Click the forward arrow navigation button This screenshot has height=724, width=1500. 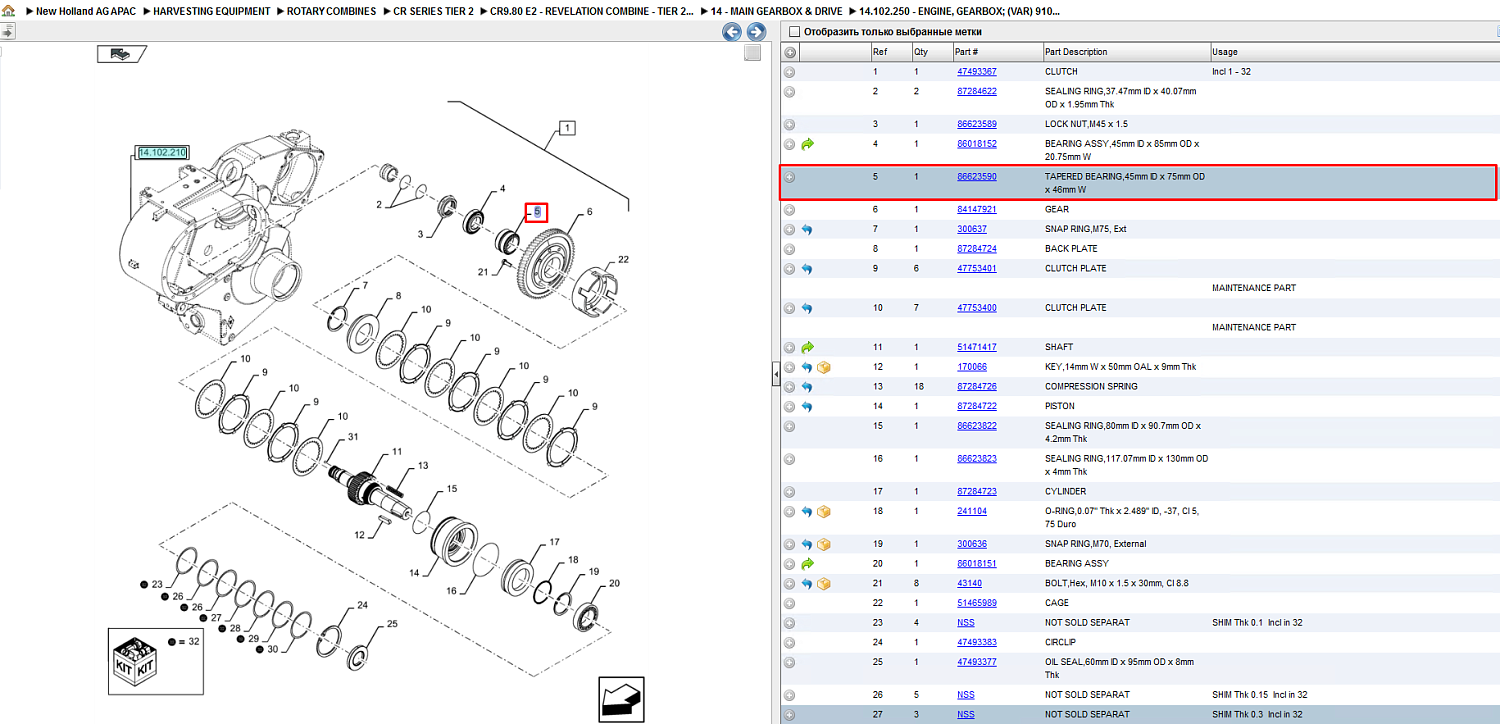756,32
